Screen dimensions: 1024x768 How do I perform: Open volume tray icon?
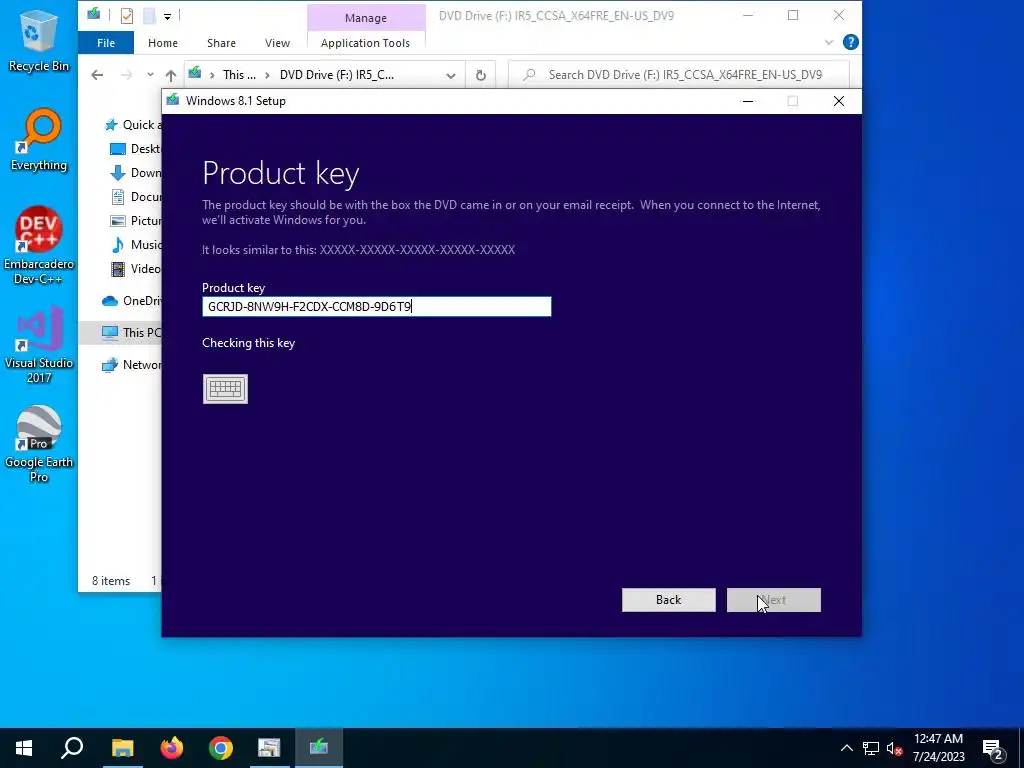[x=895, y=748]
